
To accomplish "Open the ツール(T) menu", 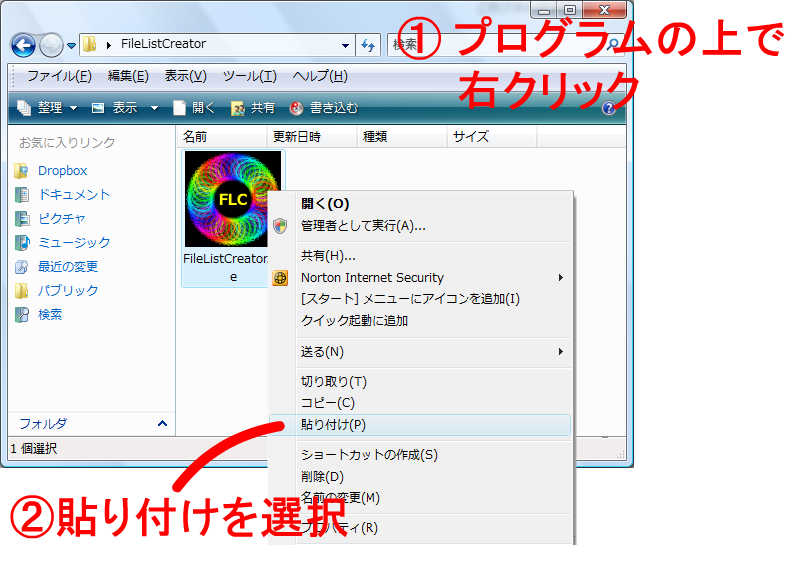I will 250,76.
